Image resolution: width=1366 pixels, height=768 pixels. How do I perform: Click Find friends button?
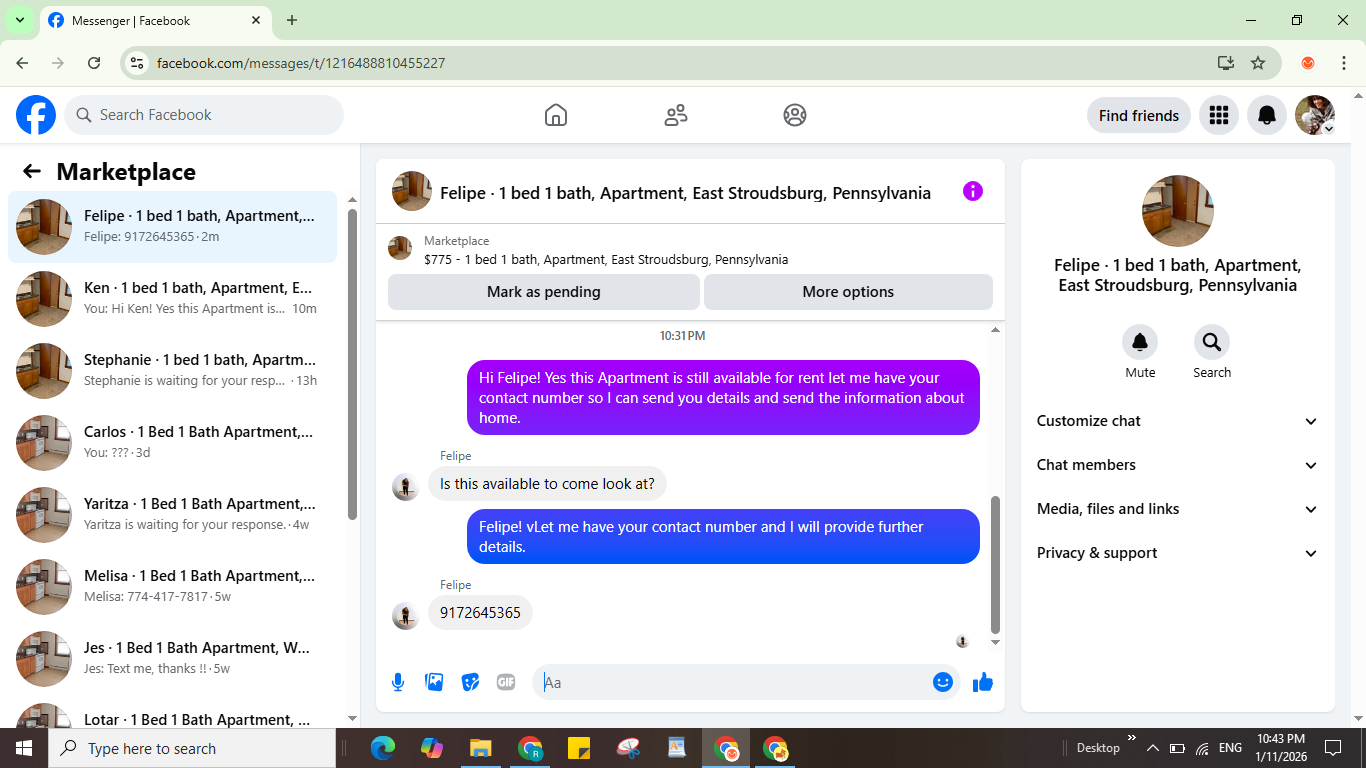pos(1139,115)
